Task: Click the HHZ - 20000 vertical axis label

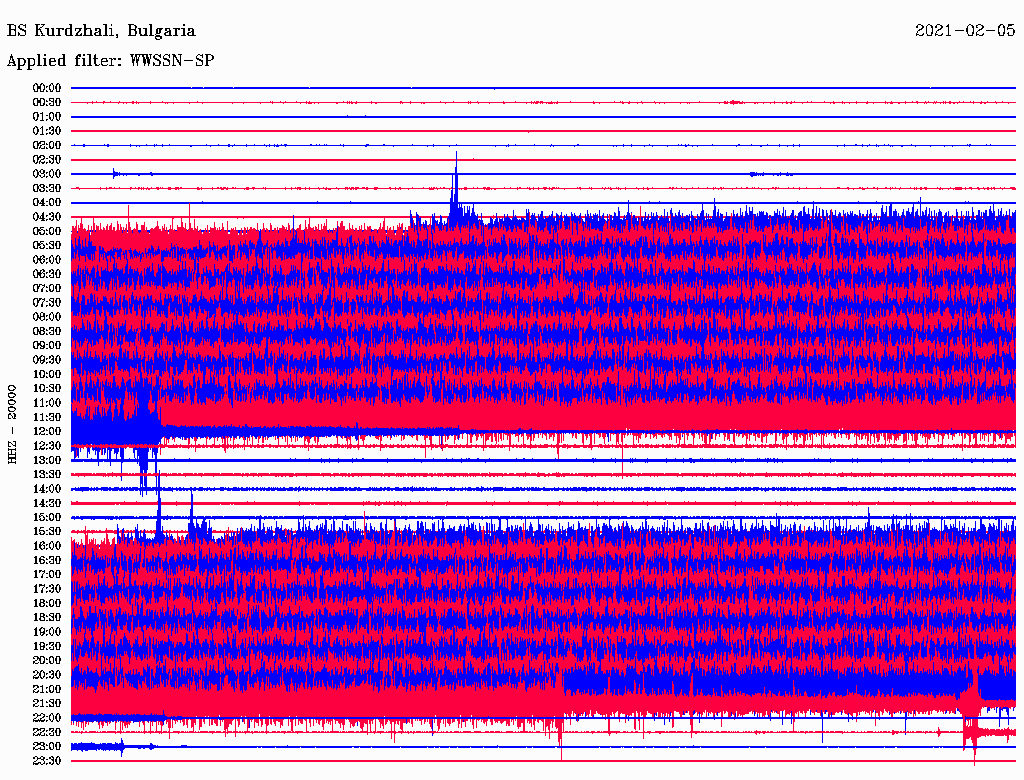Action: click(x=13, y=423)
